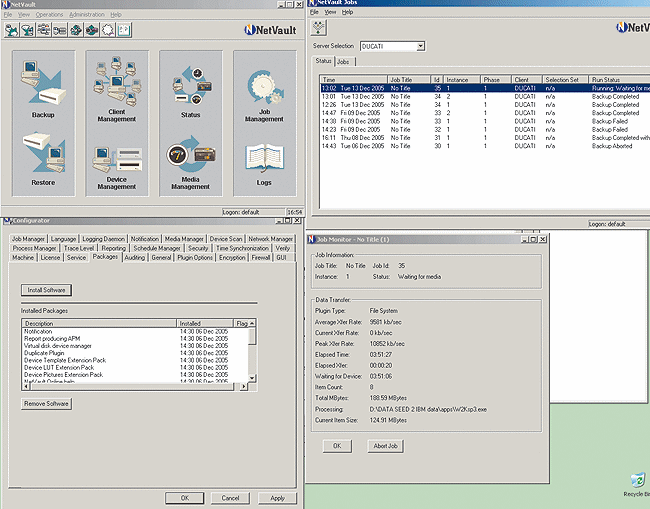
Task: Select the Schedule Manager tab
Action: click(157, 248)
